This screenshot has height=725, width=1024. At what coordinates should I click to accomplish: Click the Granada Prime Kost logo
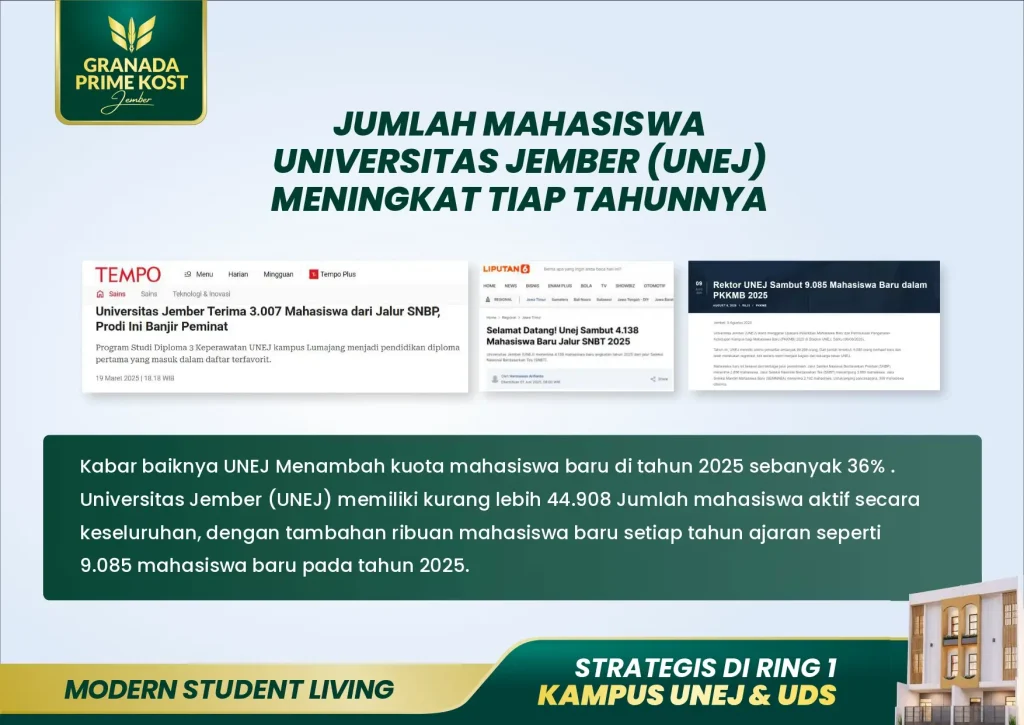[x=131, y=62]
